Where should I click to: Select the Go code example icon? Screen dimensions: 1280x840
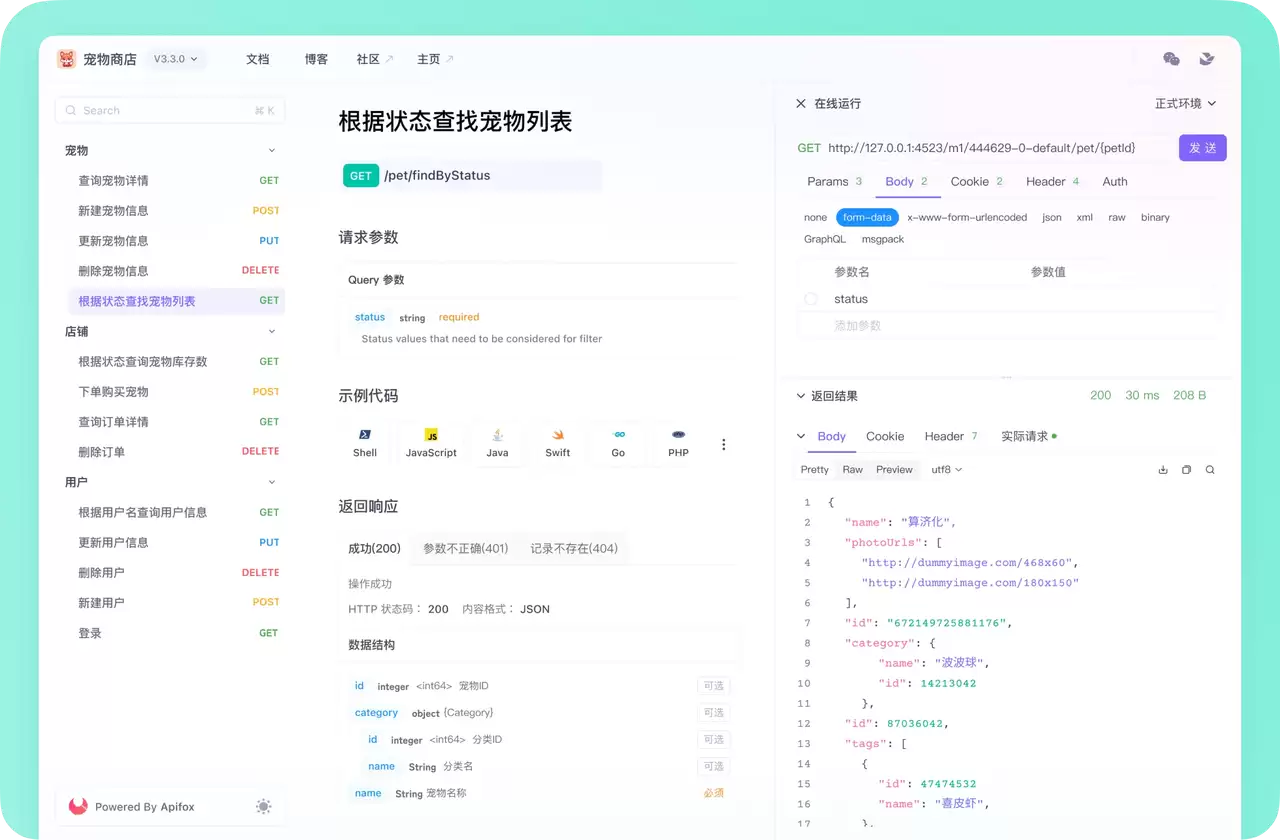tap(619, 435)
